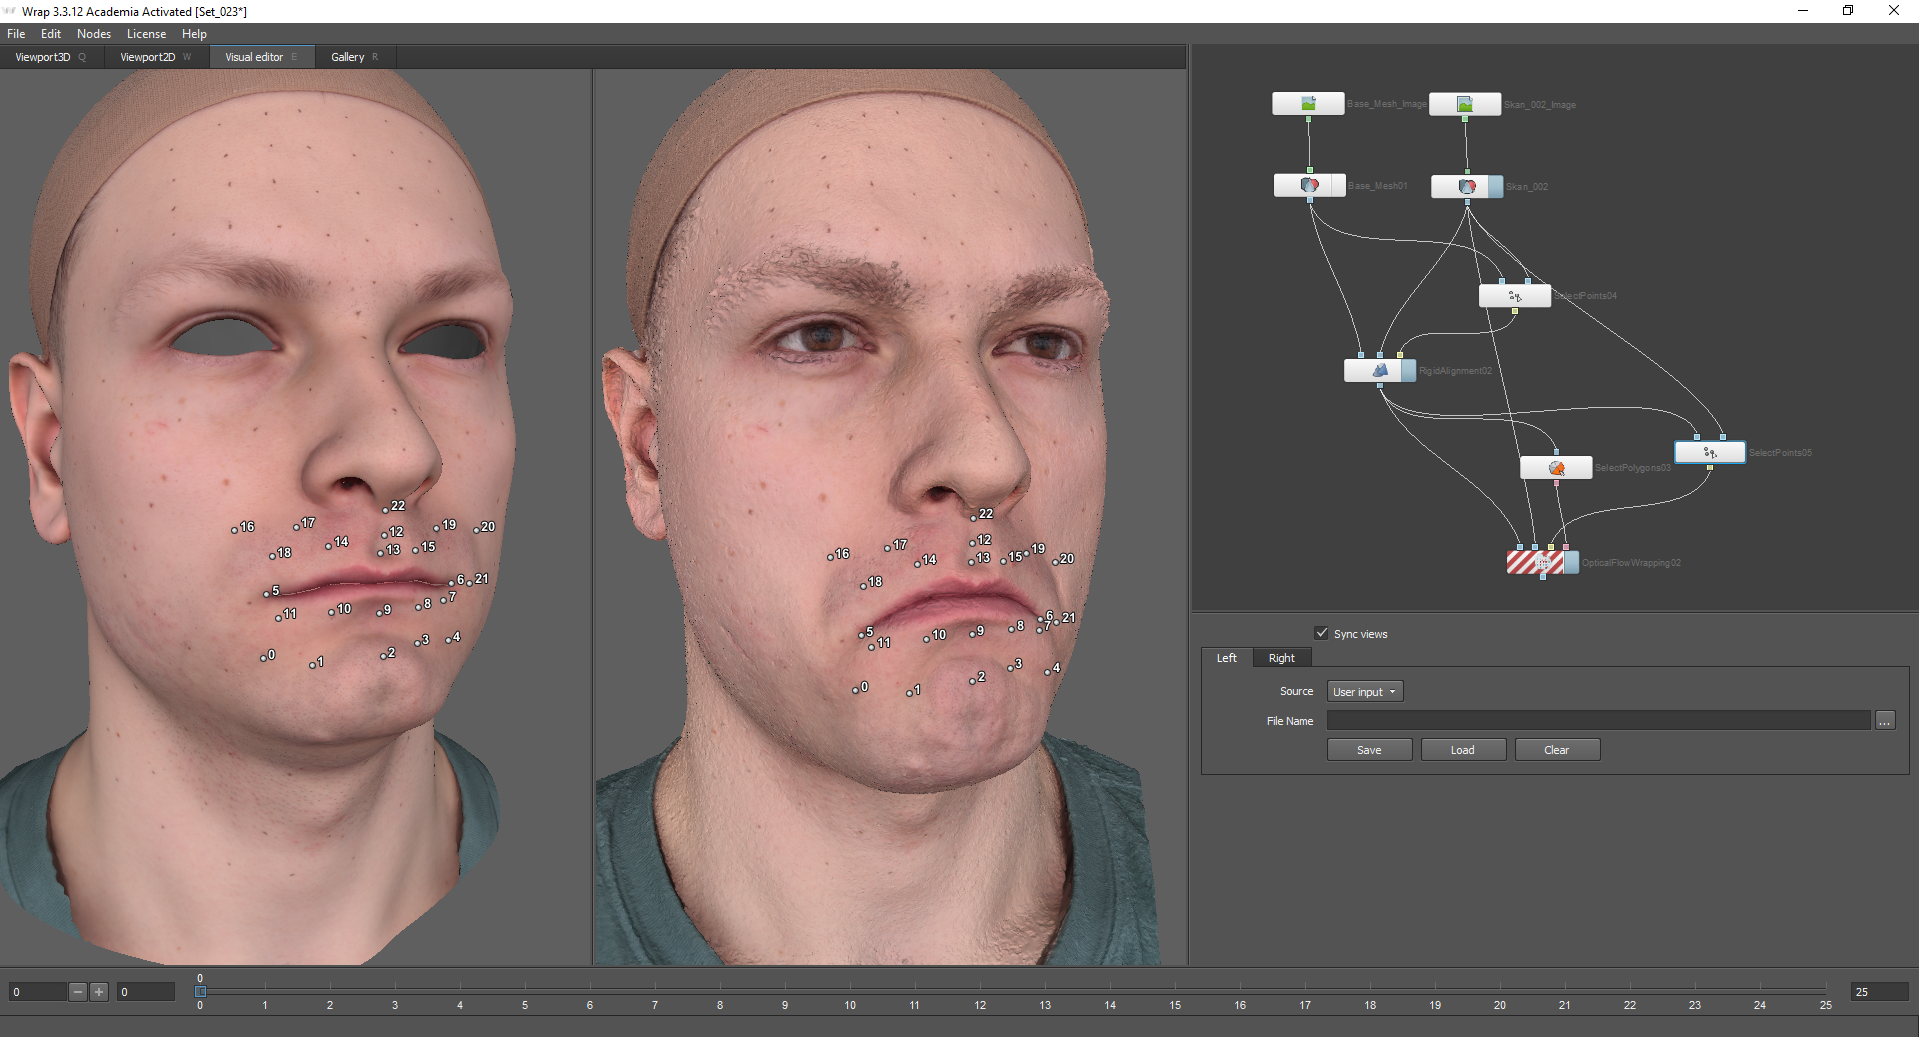The height and width of the screenshot is (1037, 1919).
Task: Click the timeline frame slider handle
Action: click(200, 991)
